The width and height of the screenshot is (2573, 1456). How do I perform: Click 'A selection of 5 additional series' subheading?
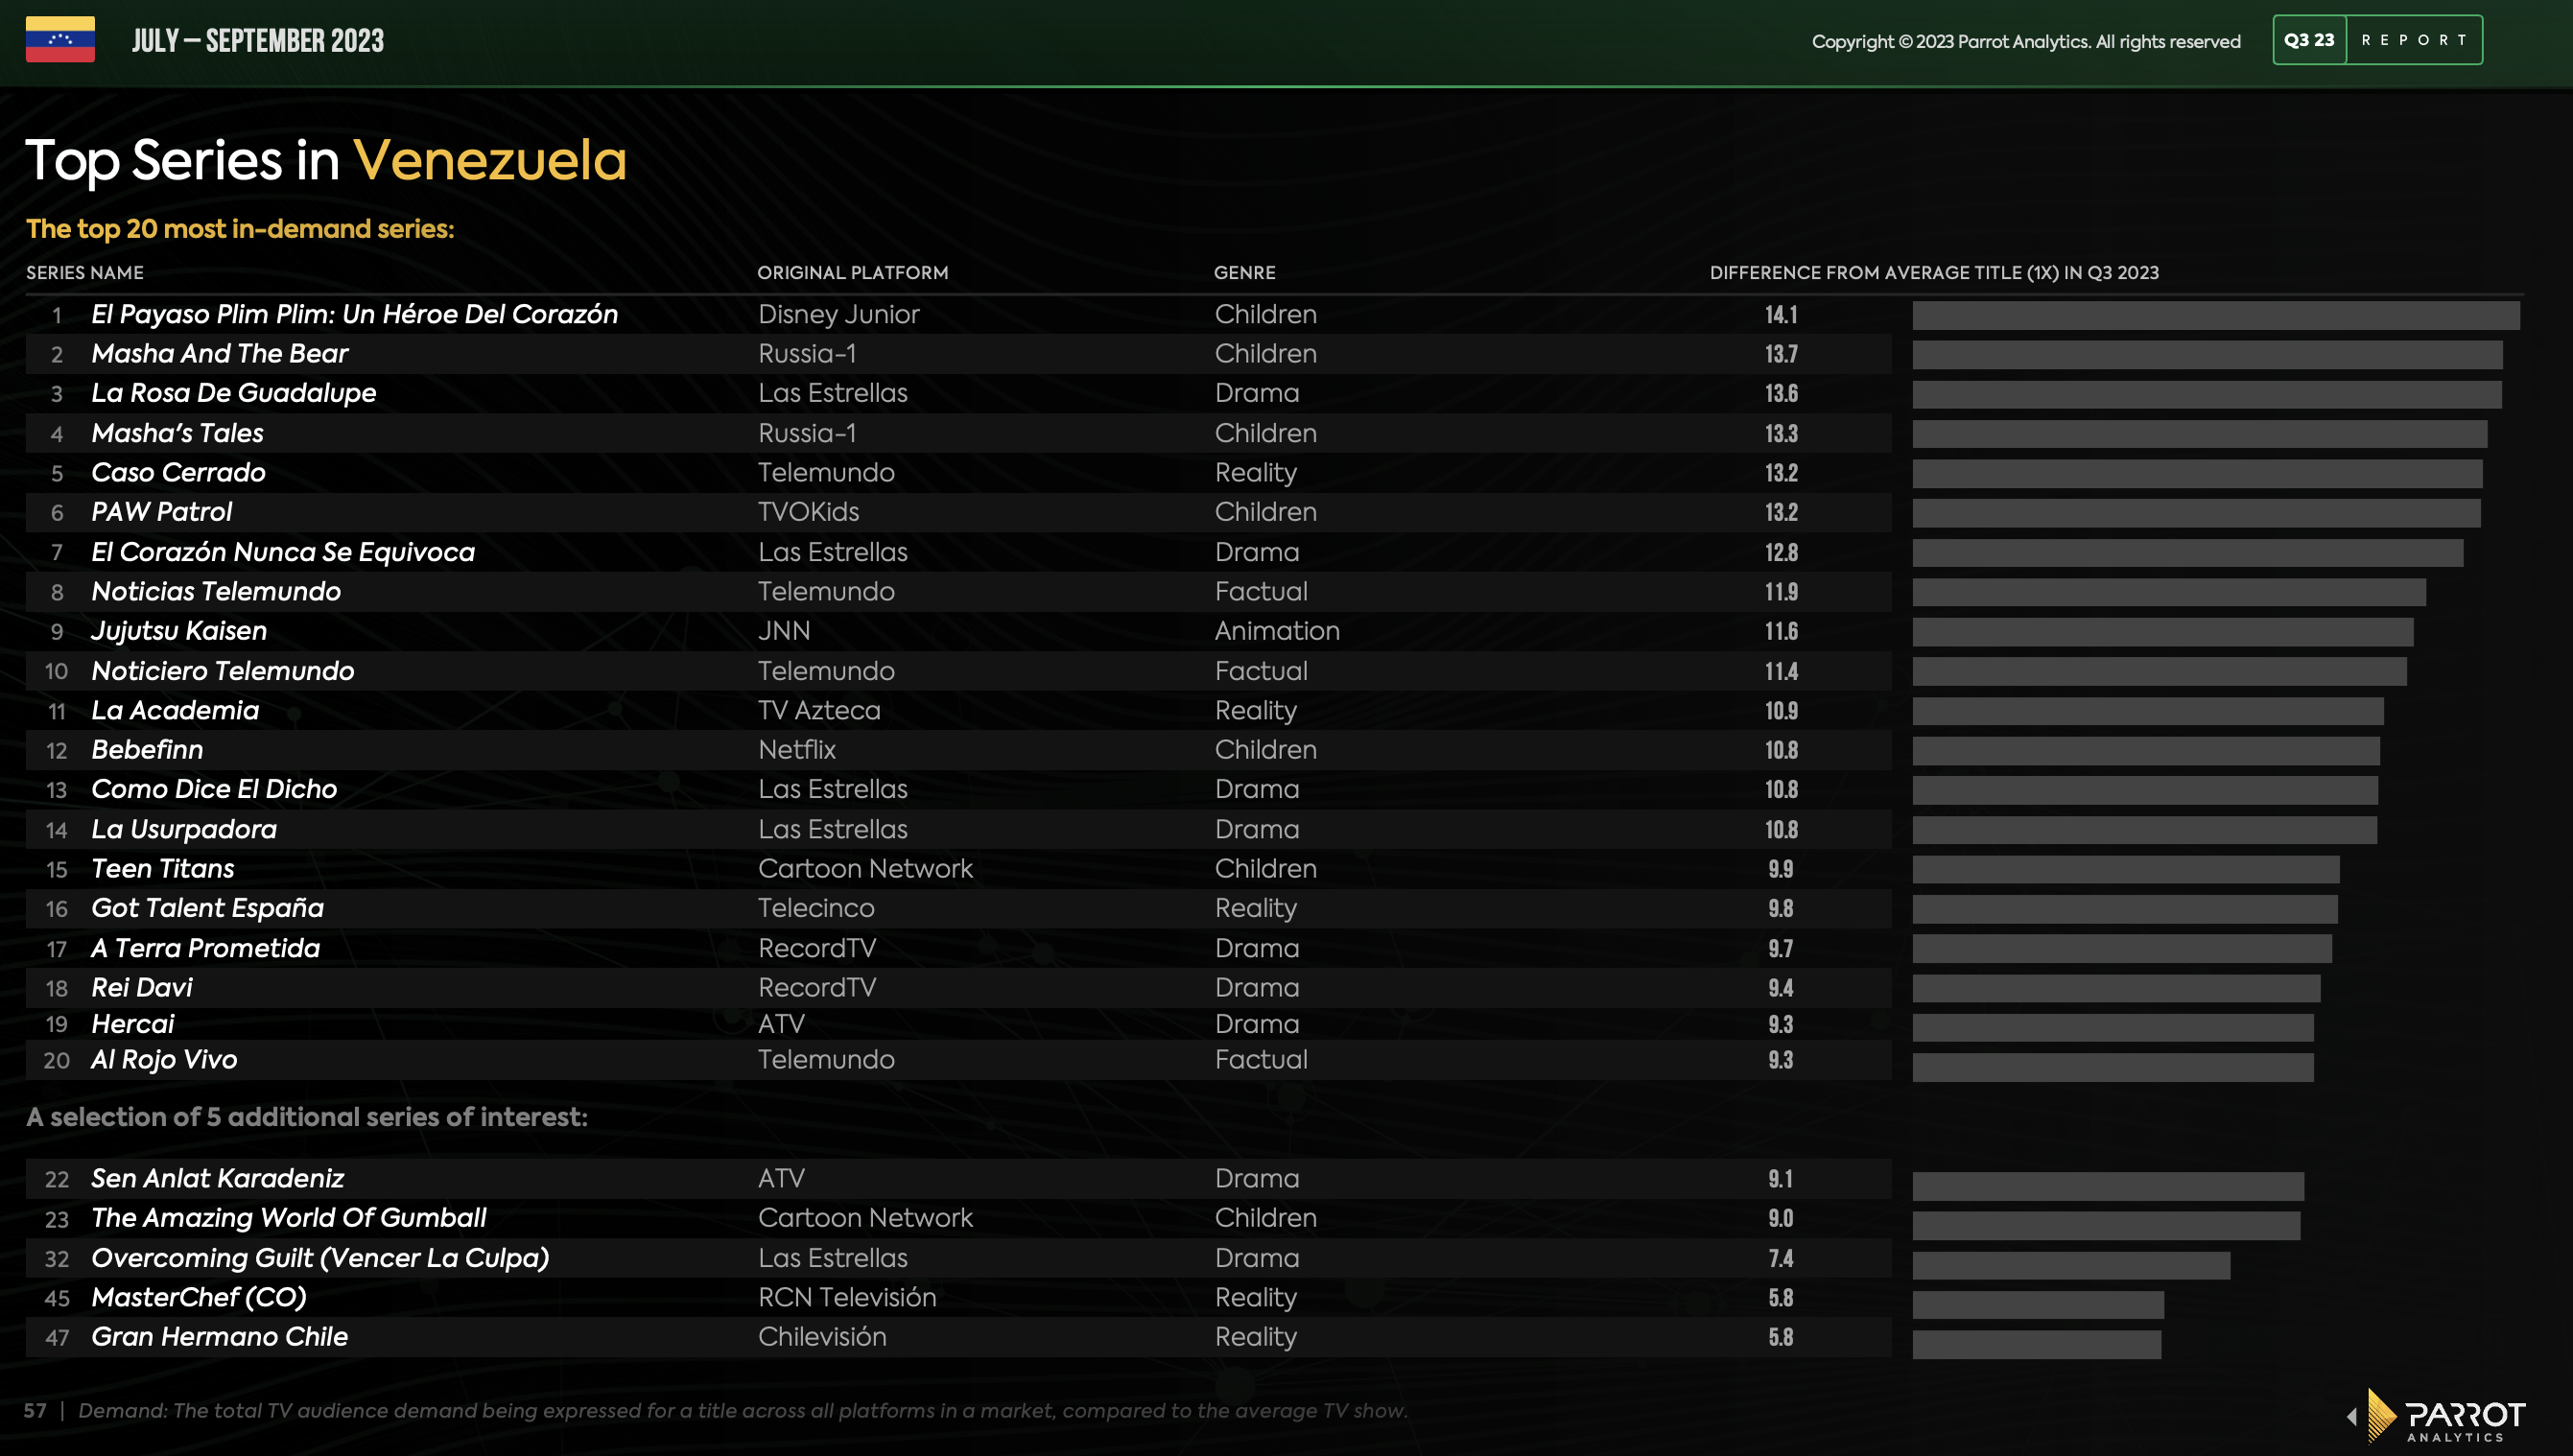(307, 1117)
